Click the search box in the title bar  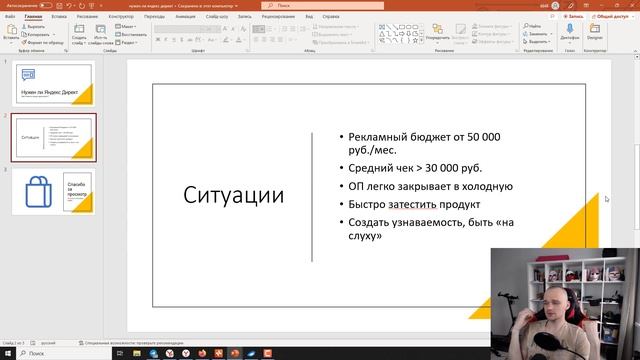coord(322,6)
